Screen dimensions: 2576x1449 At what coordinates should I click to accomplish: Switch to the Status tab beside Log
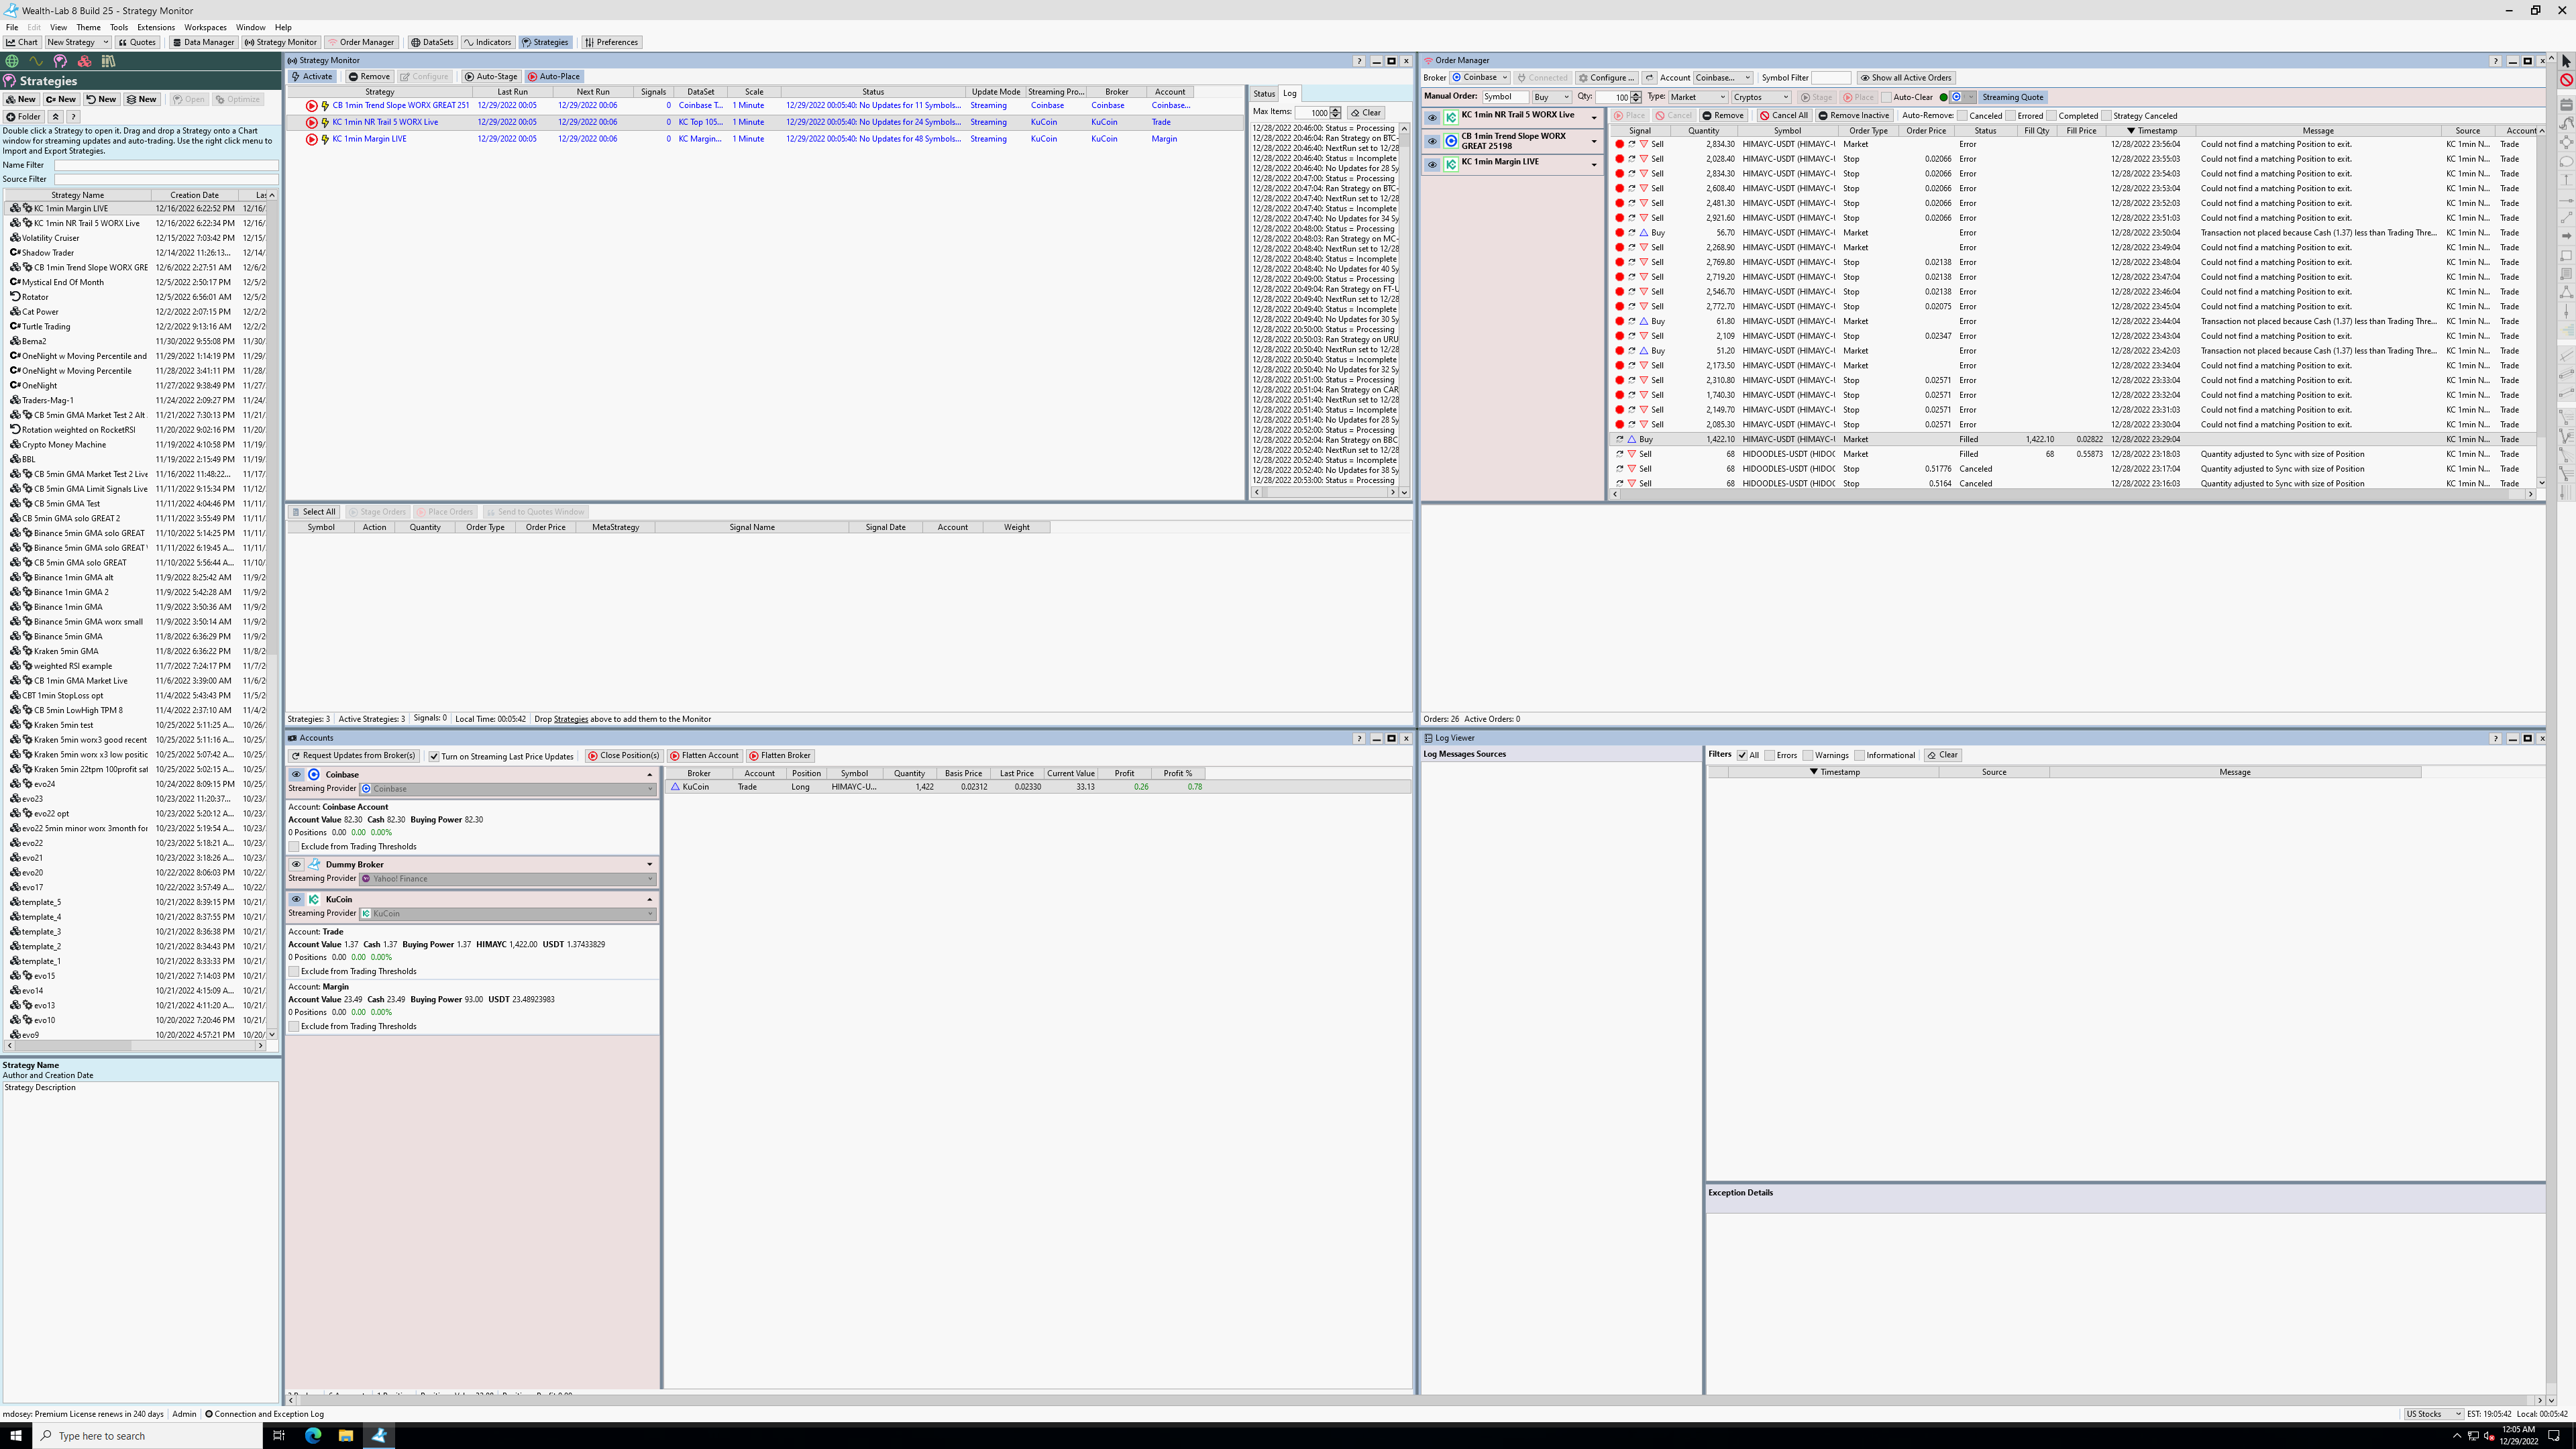click(1264, 93)
